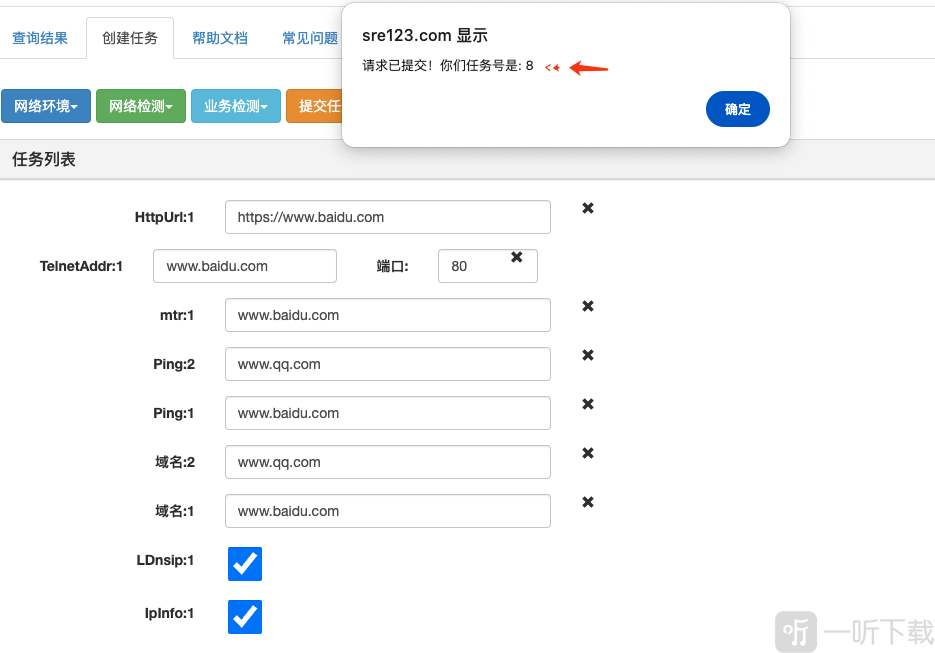Viewport: 935px width, 653px height.
Task: Uncheck the LDnsip:1 checkbox
Action: click(x=244, y=564)
